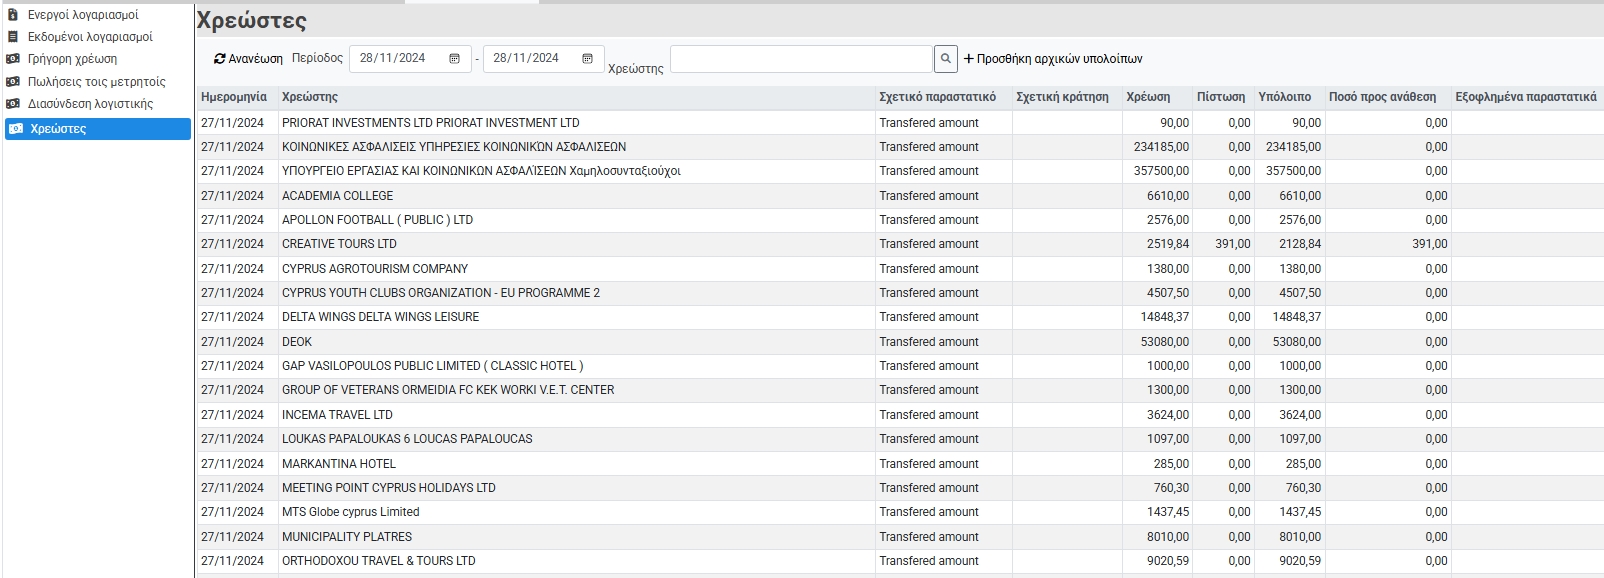Select Χρεώστες in the sidebar
This screenshot has height=578, width=1604.
[98, 129]
